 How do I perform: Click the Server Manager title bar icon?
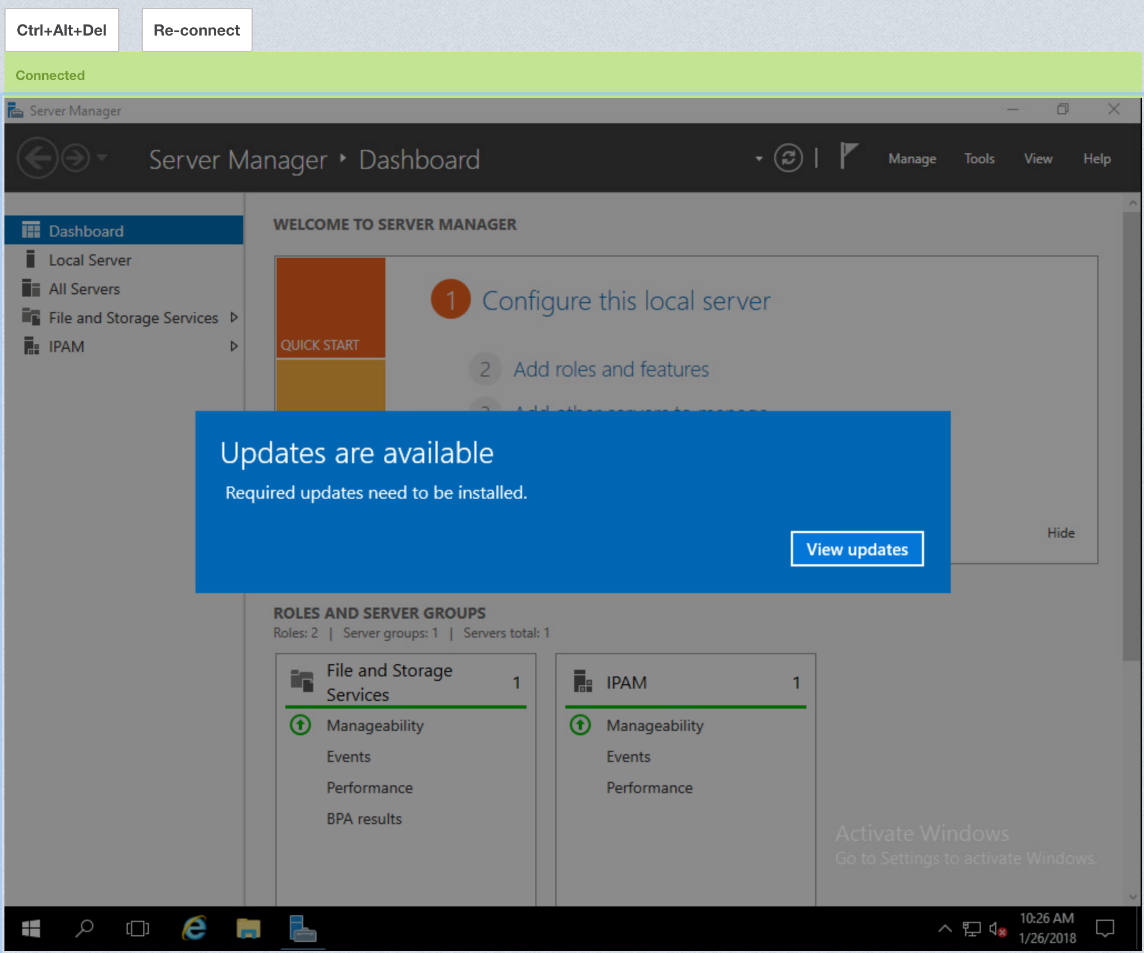pos(15,110)
